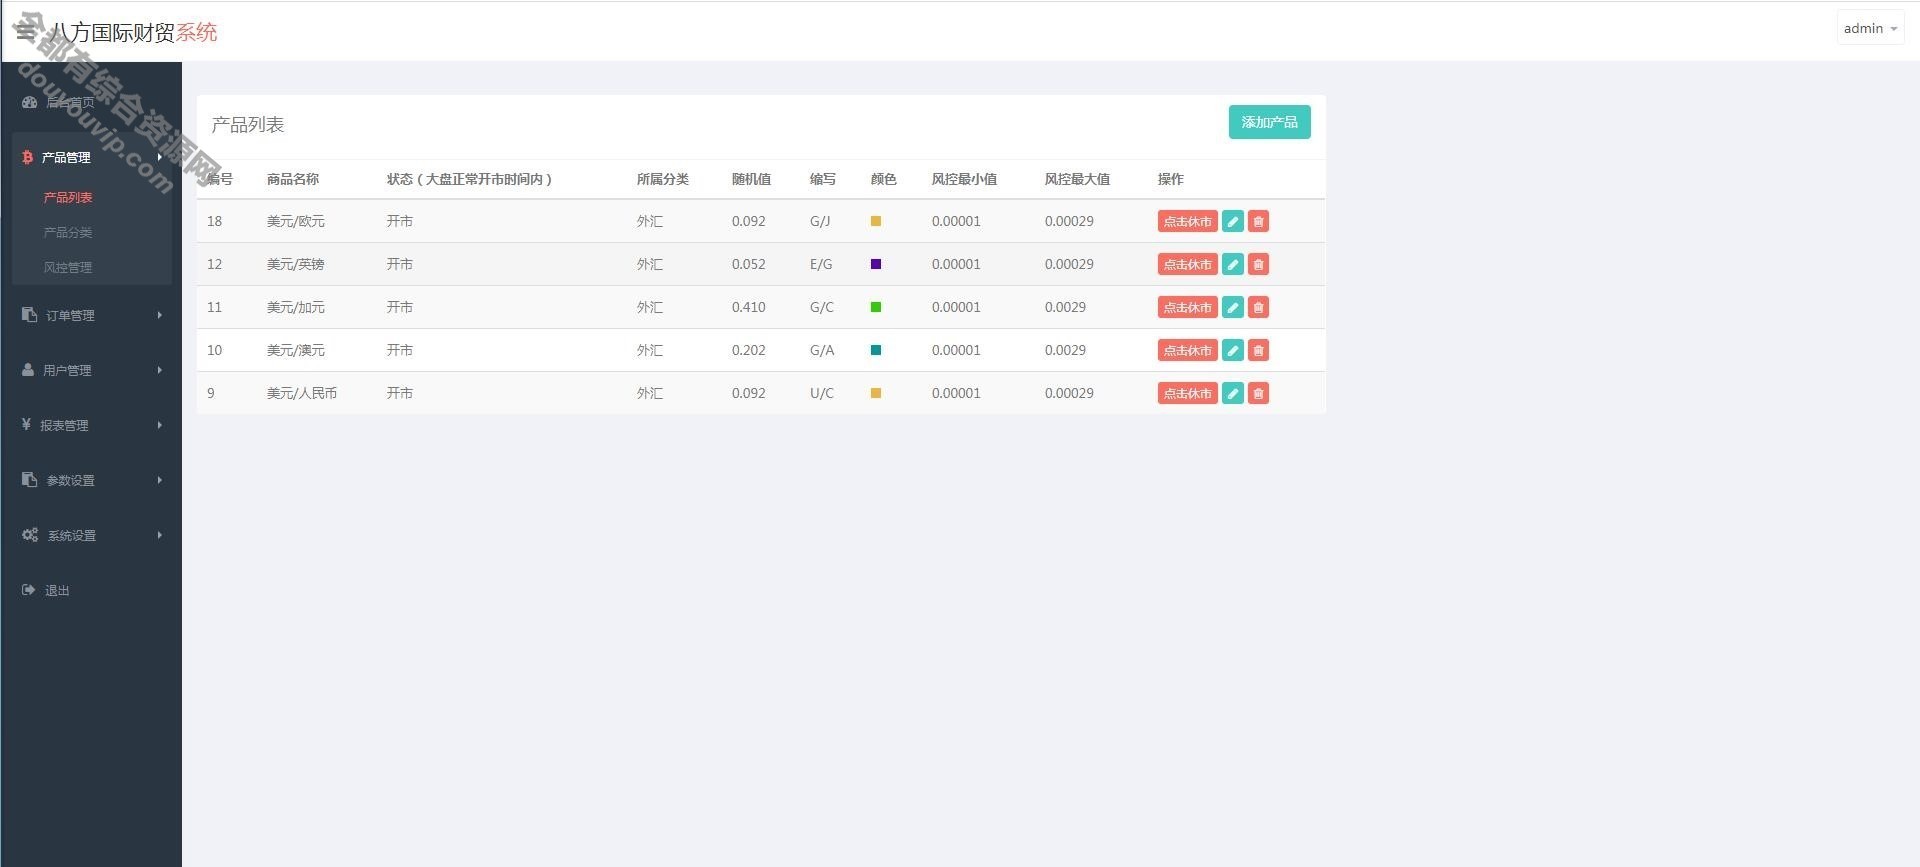Open 产品列表 in sidebar submenu
Image resolution: width=1920 pixels, height=867 pixels.
tap(68, 197)
